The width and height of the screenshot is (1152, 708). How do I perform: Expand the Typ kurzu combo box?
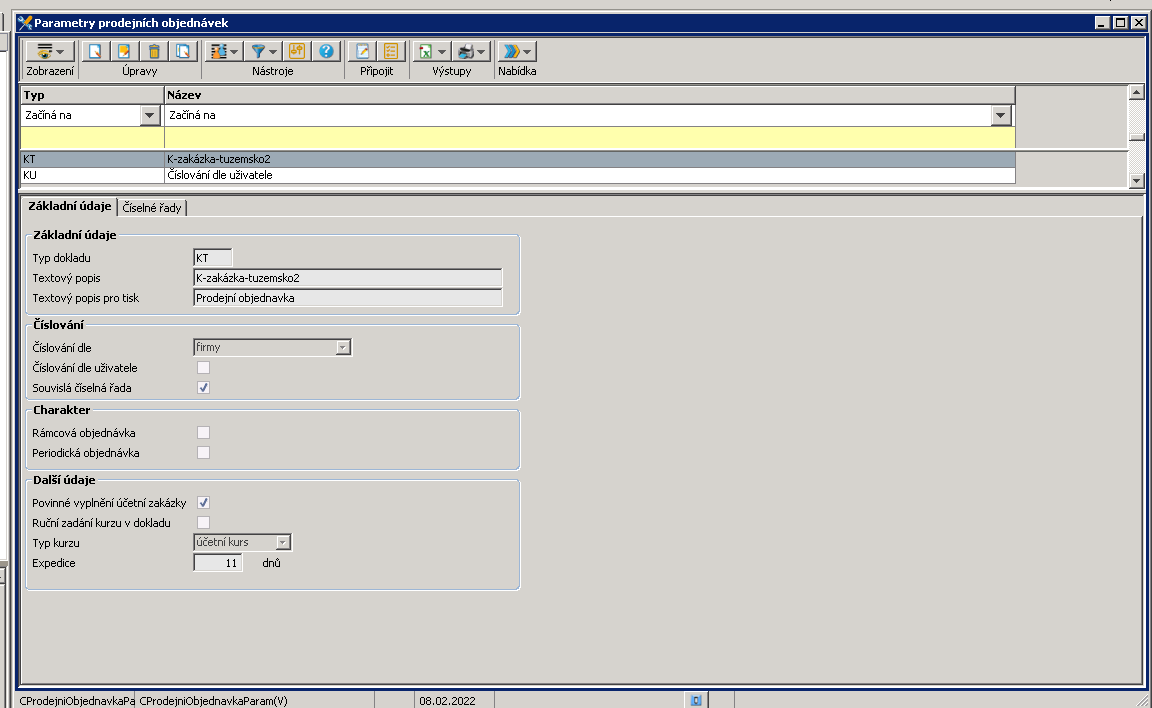[x=283, y=543]
